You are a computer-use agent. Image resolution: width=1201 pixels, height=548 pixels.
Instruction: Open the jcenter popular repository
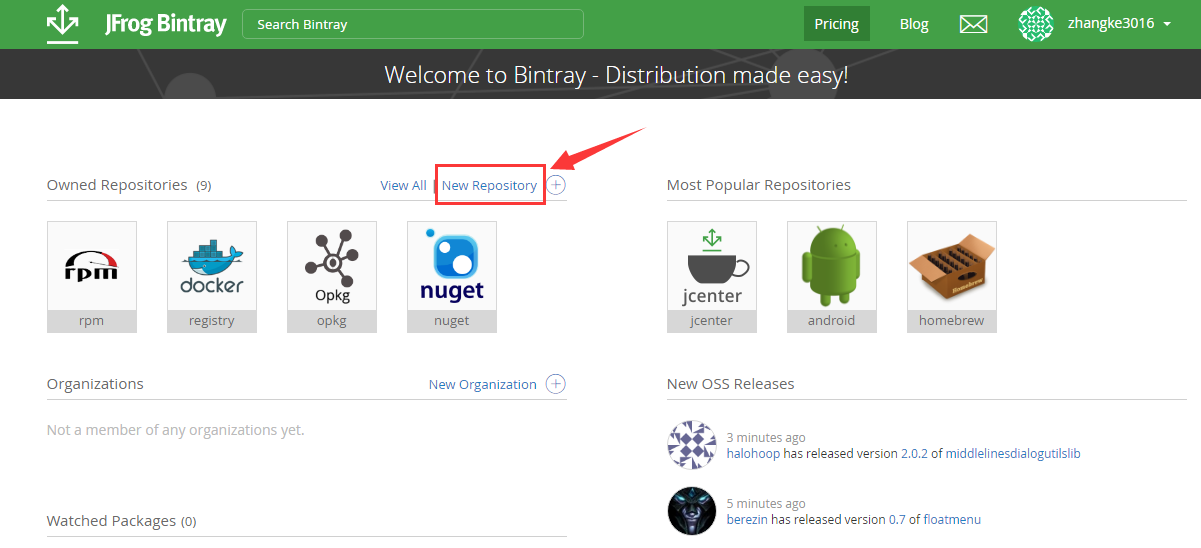tap(712, 266)
